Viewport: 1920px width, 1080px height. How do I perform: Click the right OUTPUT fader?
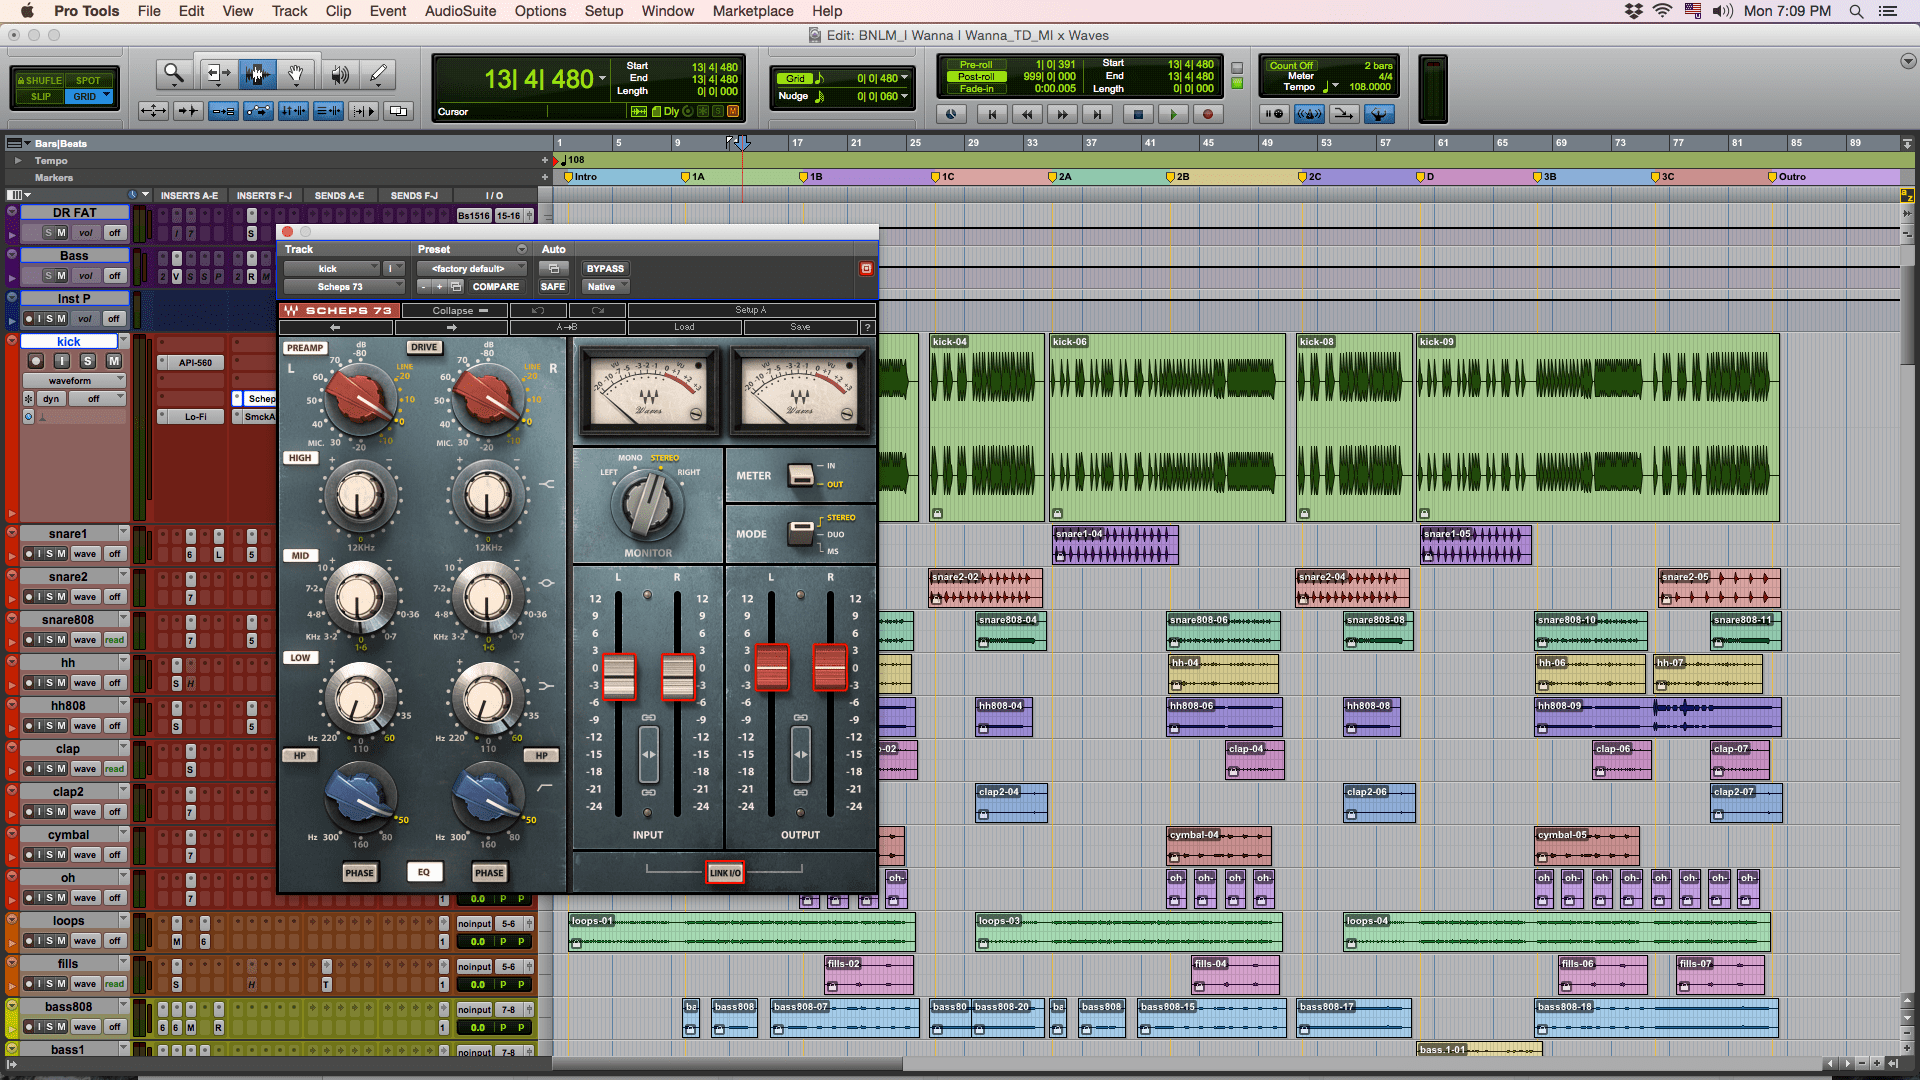pyautogui.click(x=830, y=668)
